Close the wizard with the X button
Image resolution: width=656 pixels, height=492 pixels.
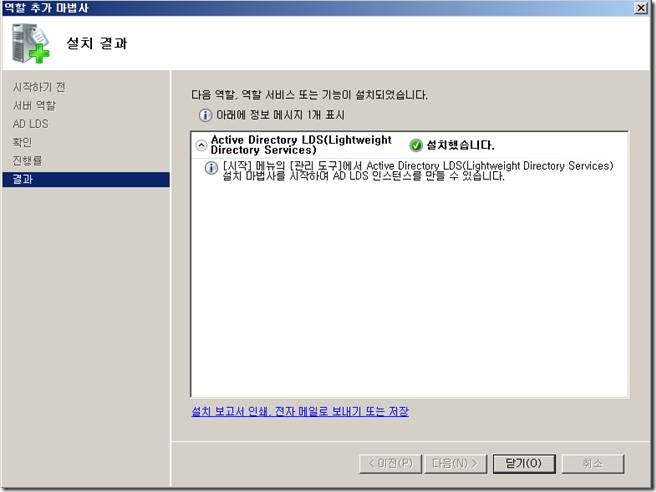[x=641, y=8]
